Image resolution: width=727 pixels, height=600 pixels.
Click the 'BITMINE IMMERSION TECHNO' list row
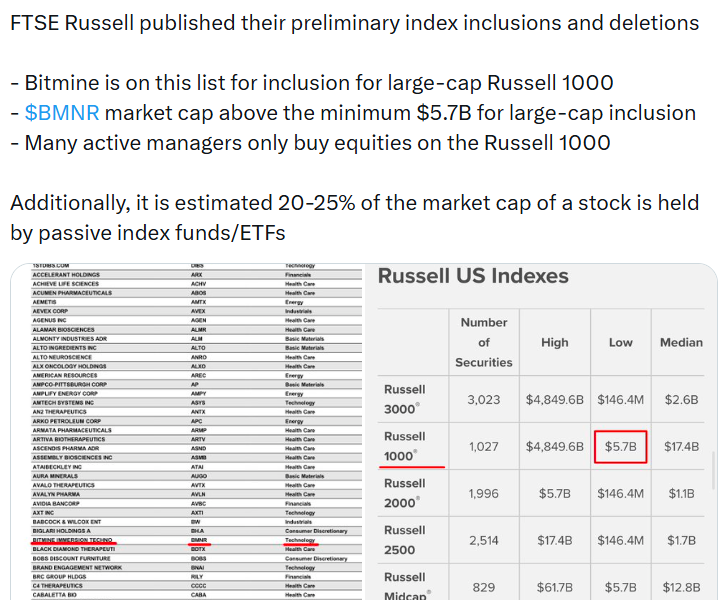click(x=197, y=540)
